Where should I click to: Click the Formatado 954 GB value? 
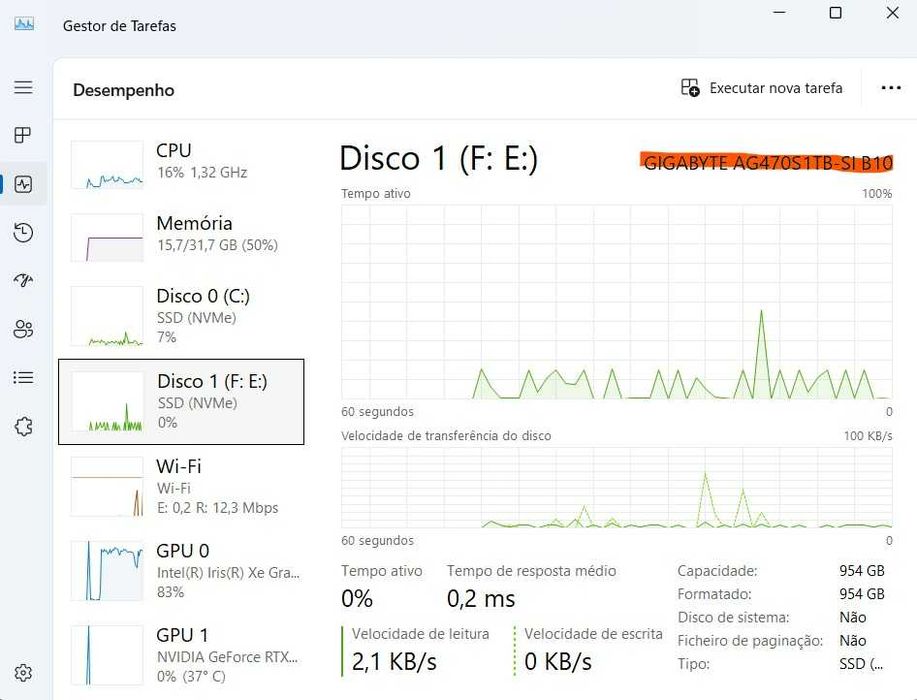(861, 594)
